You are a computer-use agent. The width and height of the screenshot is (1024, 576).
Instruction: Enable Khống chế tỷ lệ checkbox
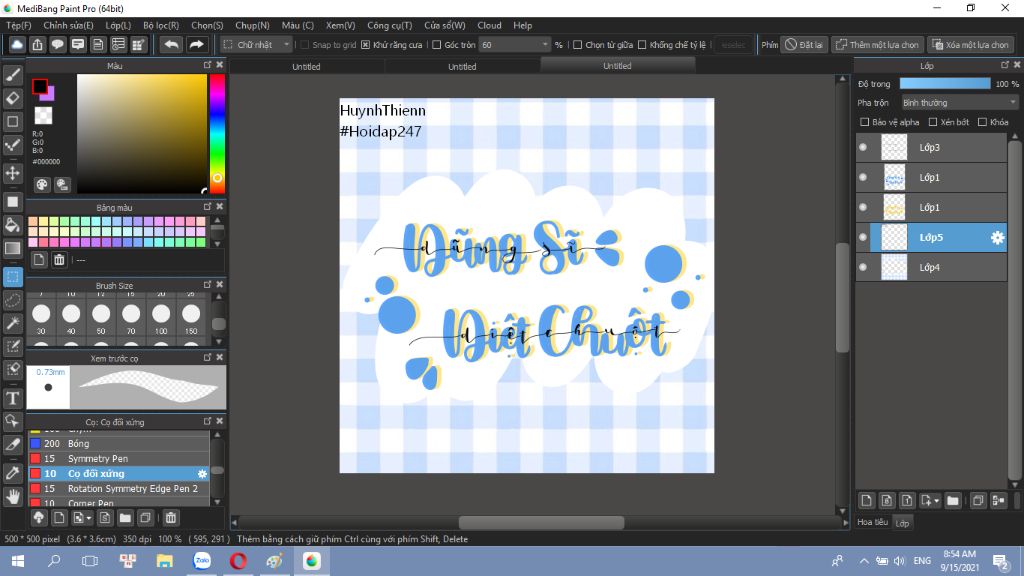(642, 45)
